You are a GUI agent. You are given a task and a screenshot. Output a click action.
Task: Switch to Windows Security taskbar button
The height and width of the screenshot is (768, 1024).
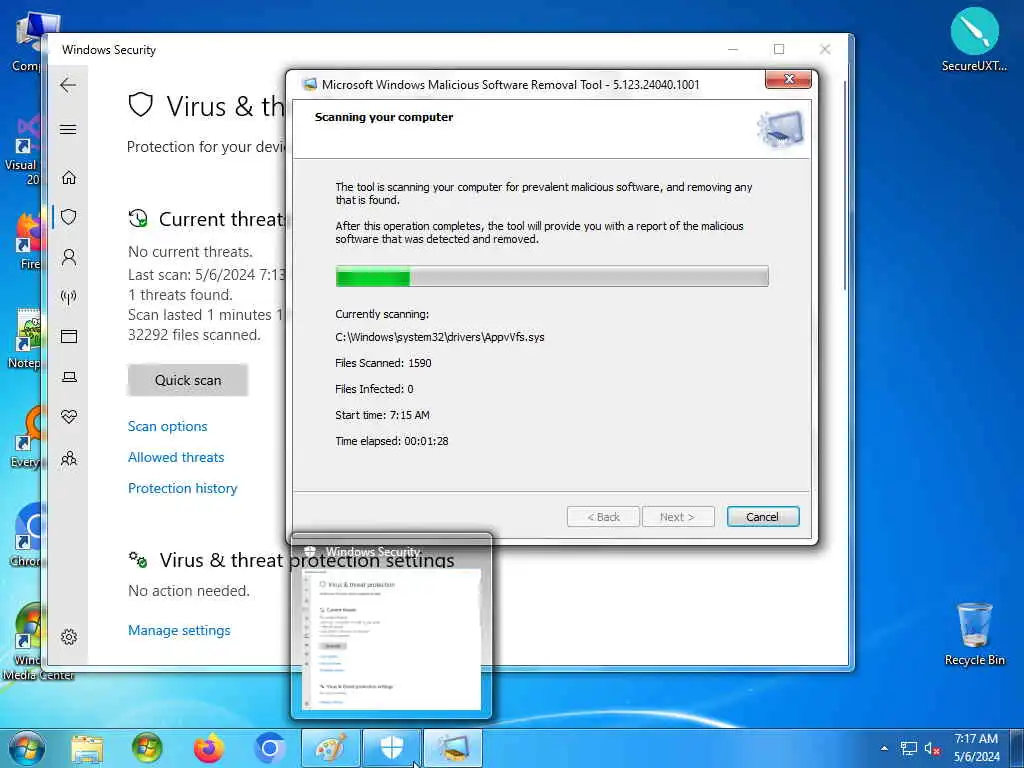point(392,748)
